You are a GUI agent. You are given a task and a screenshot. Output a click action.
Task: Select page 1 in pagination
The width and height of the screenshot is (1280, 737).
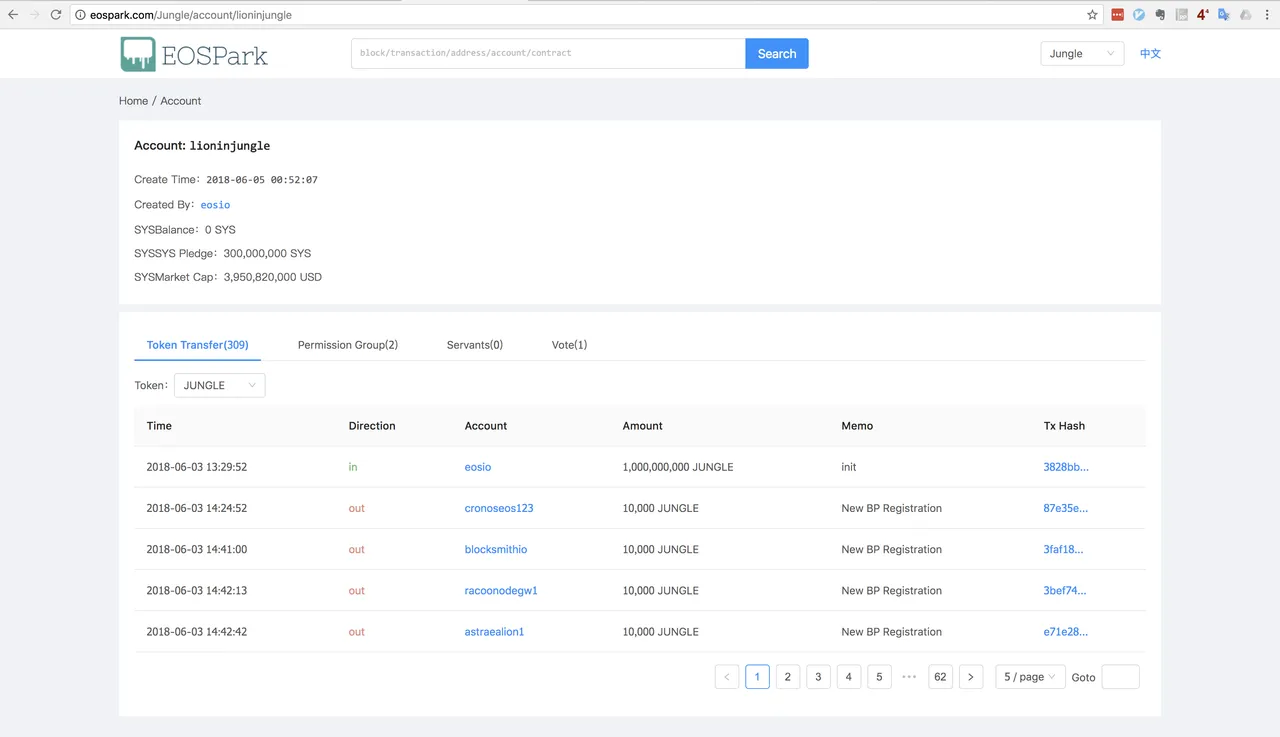(757, 677)
